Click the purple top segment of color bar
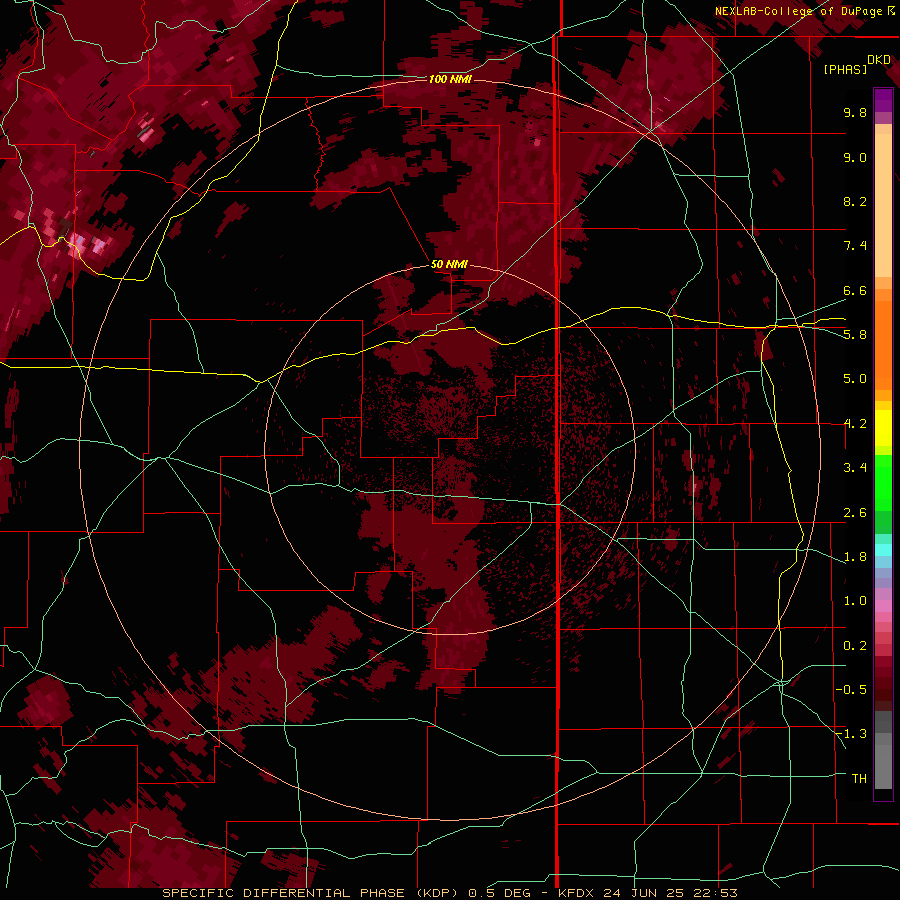 (883, 100)
